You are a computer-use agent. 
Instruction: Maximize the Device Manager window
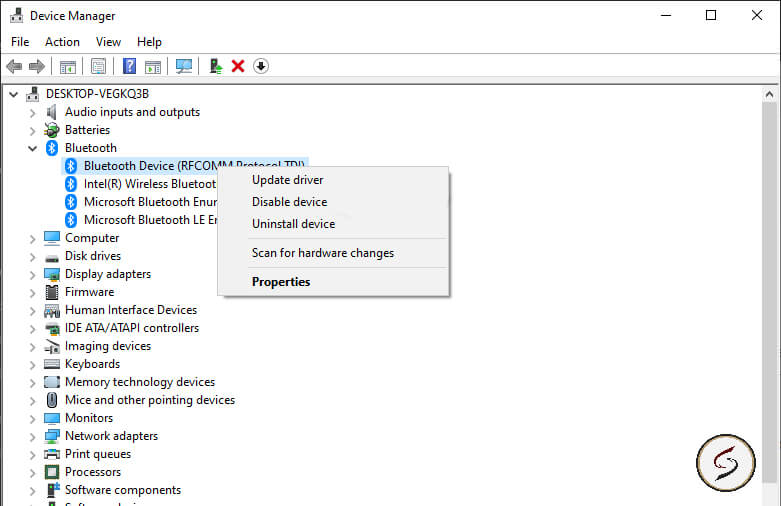click(x=711, y=15)
